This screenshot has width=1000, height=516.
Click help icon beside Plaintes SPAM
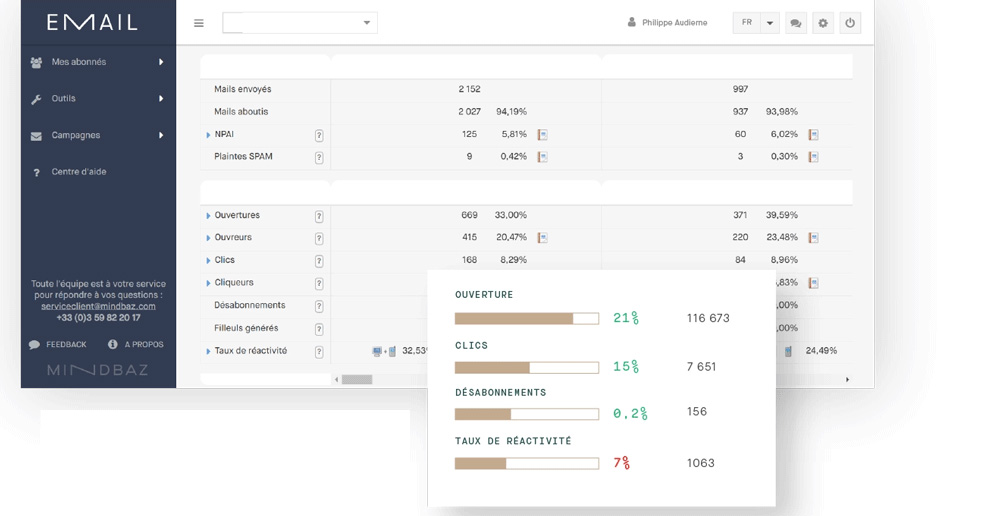[x=319, y=157]
